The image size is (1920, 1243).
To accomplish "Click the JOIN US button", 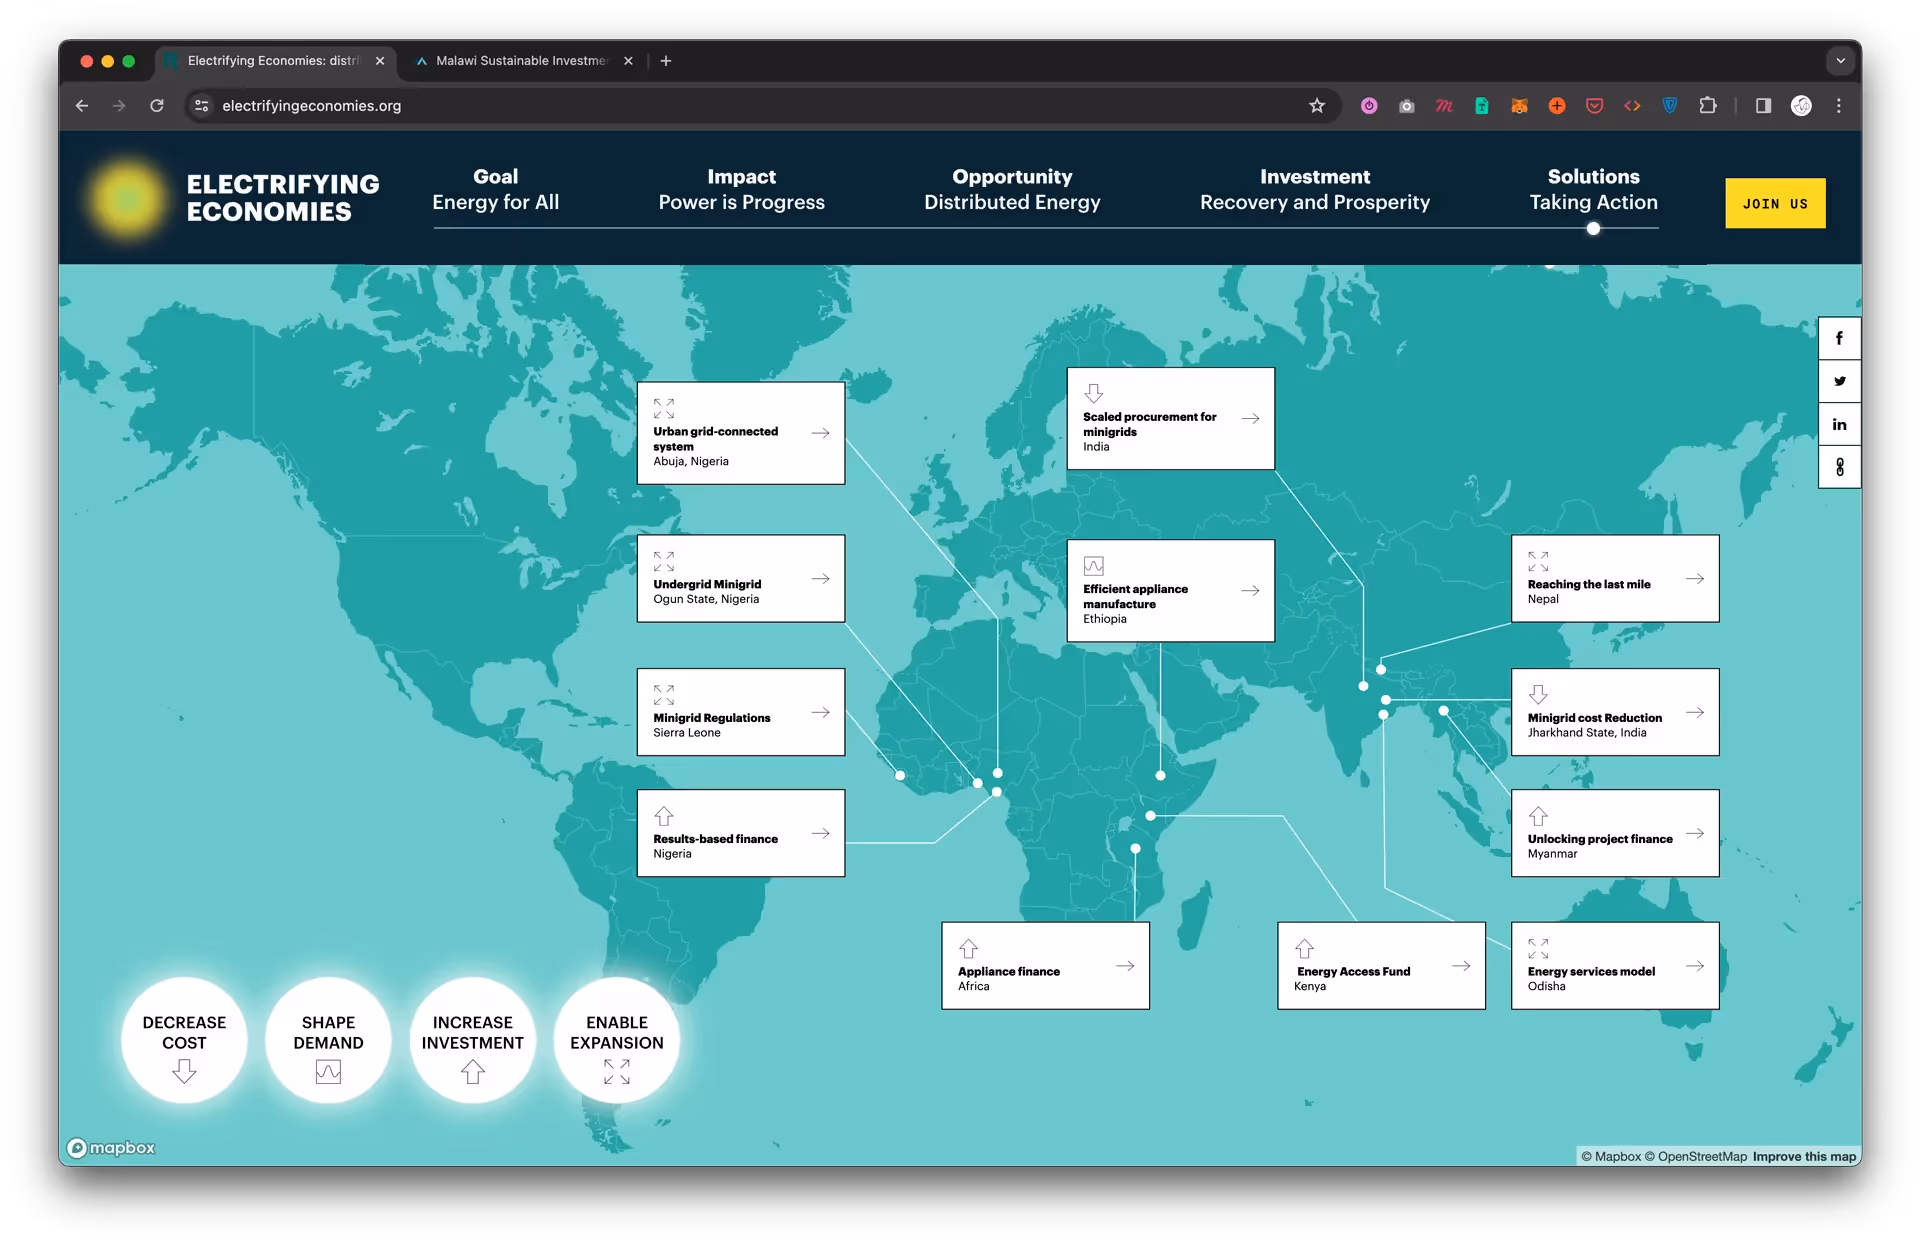I will [1774, 203].
